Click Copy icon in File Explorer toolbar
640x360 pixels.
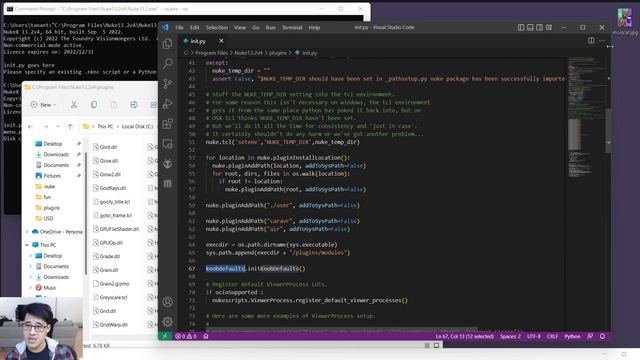94,104
